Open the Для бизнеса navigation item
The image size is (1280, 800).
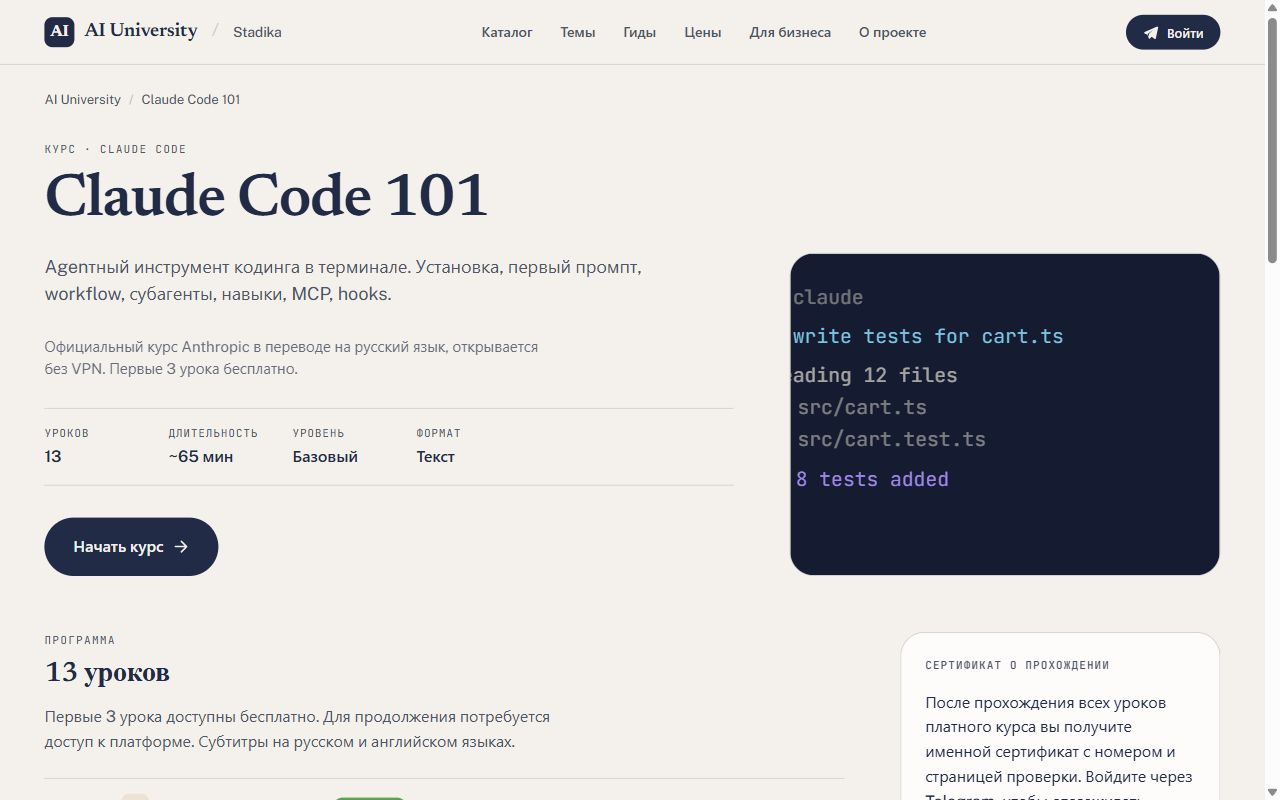790,32
